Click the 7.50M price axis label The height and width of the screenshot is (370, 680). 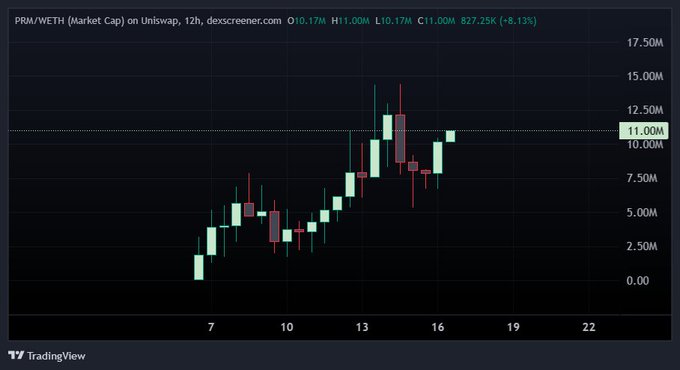tap(642, 178)
